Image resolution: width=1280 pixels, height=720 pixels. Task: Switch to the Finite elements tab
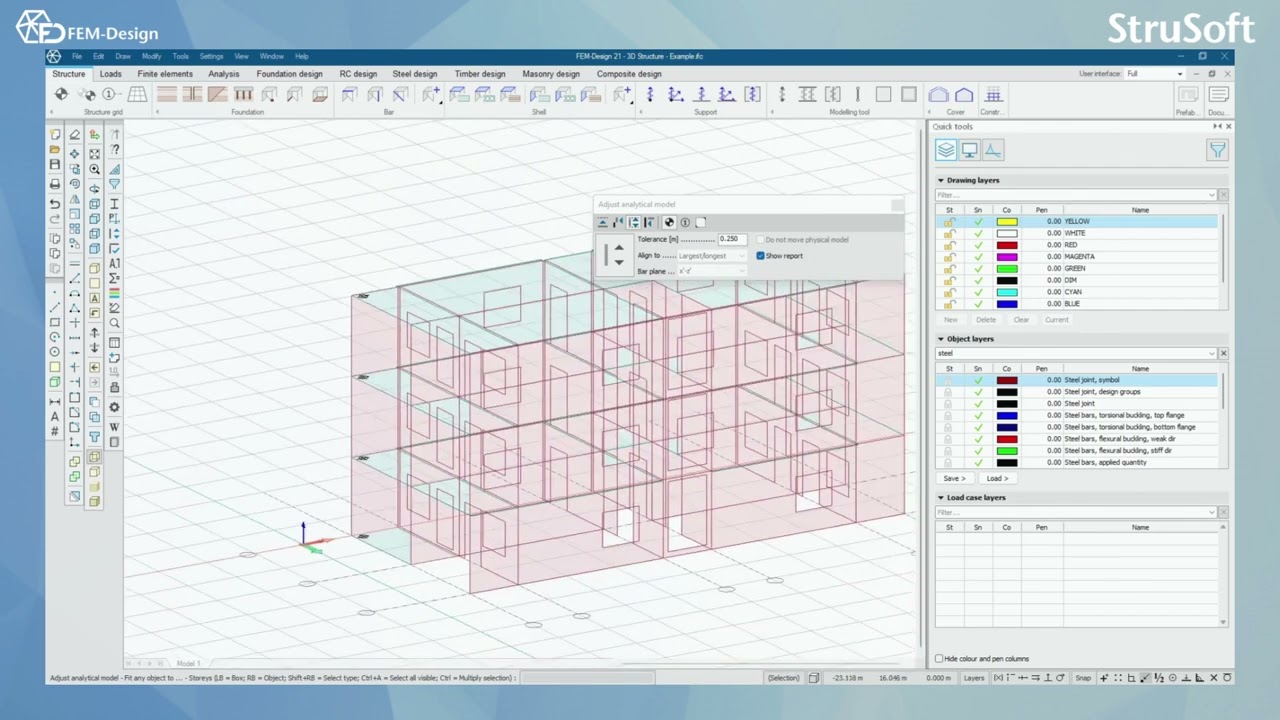pyautogui.click(x=165, y=74)
